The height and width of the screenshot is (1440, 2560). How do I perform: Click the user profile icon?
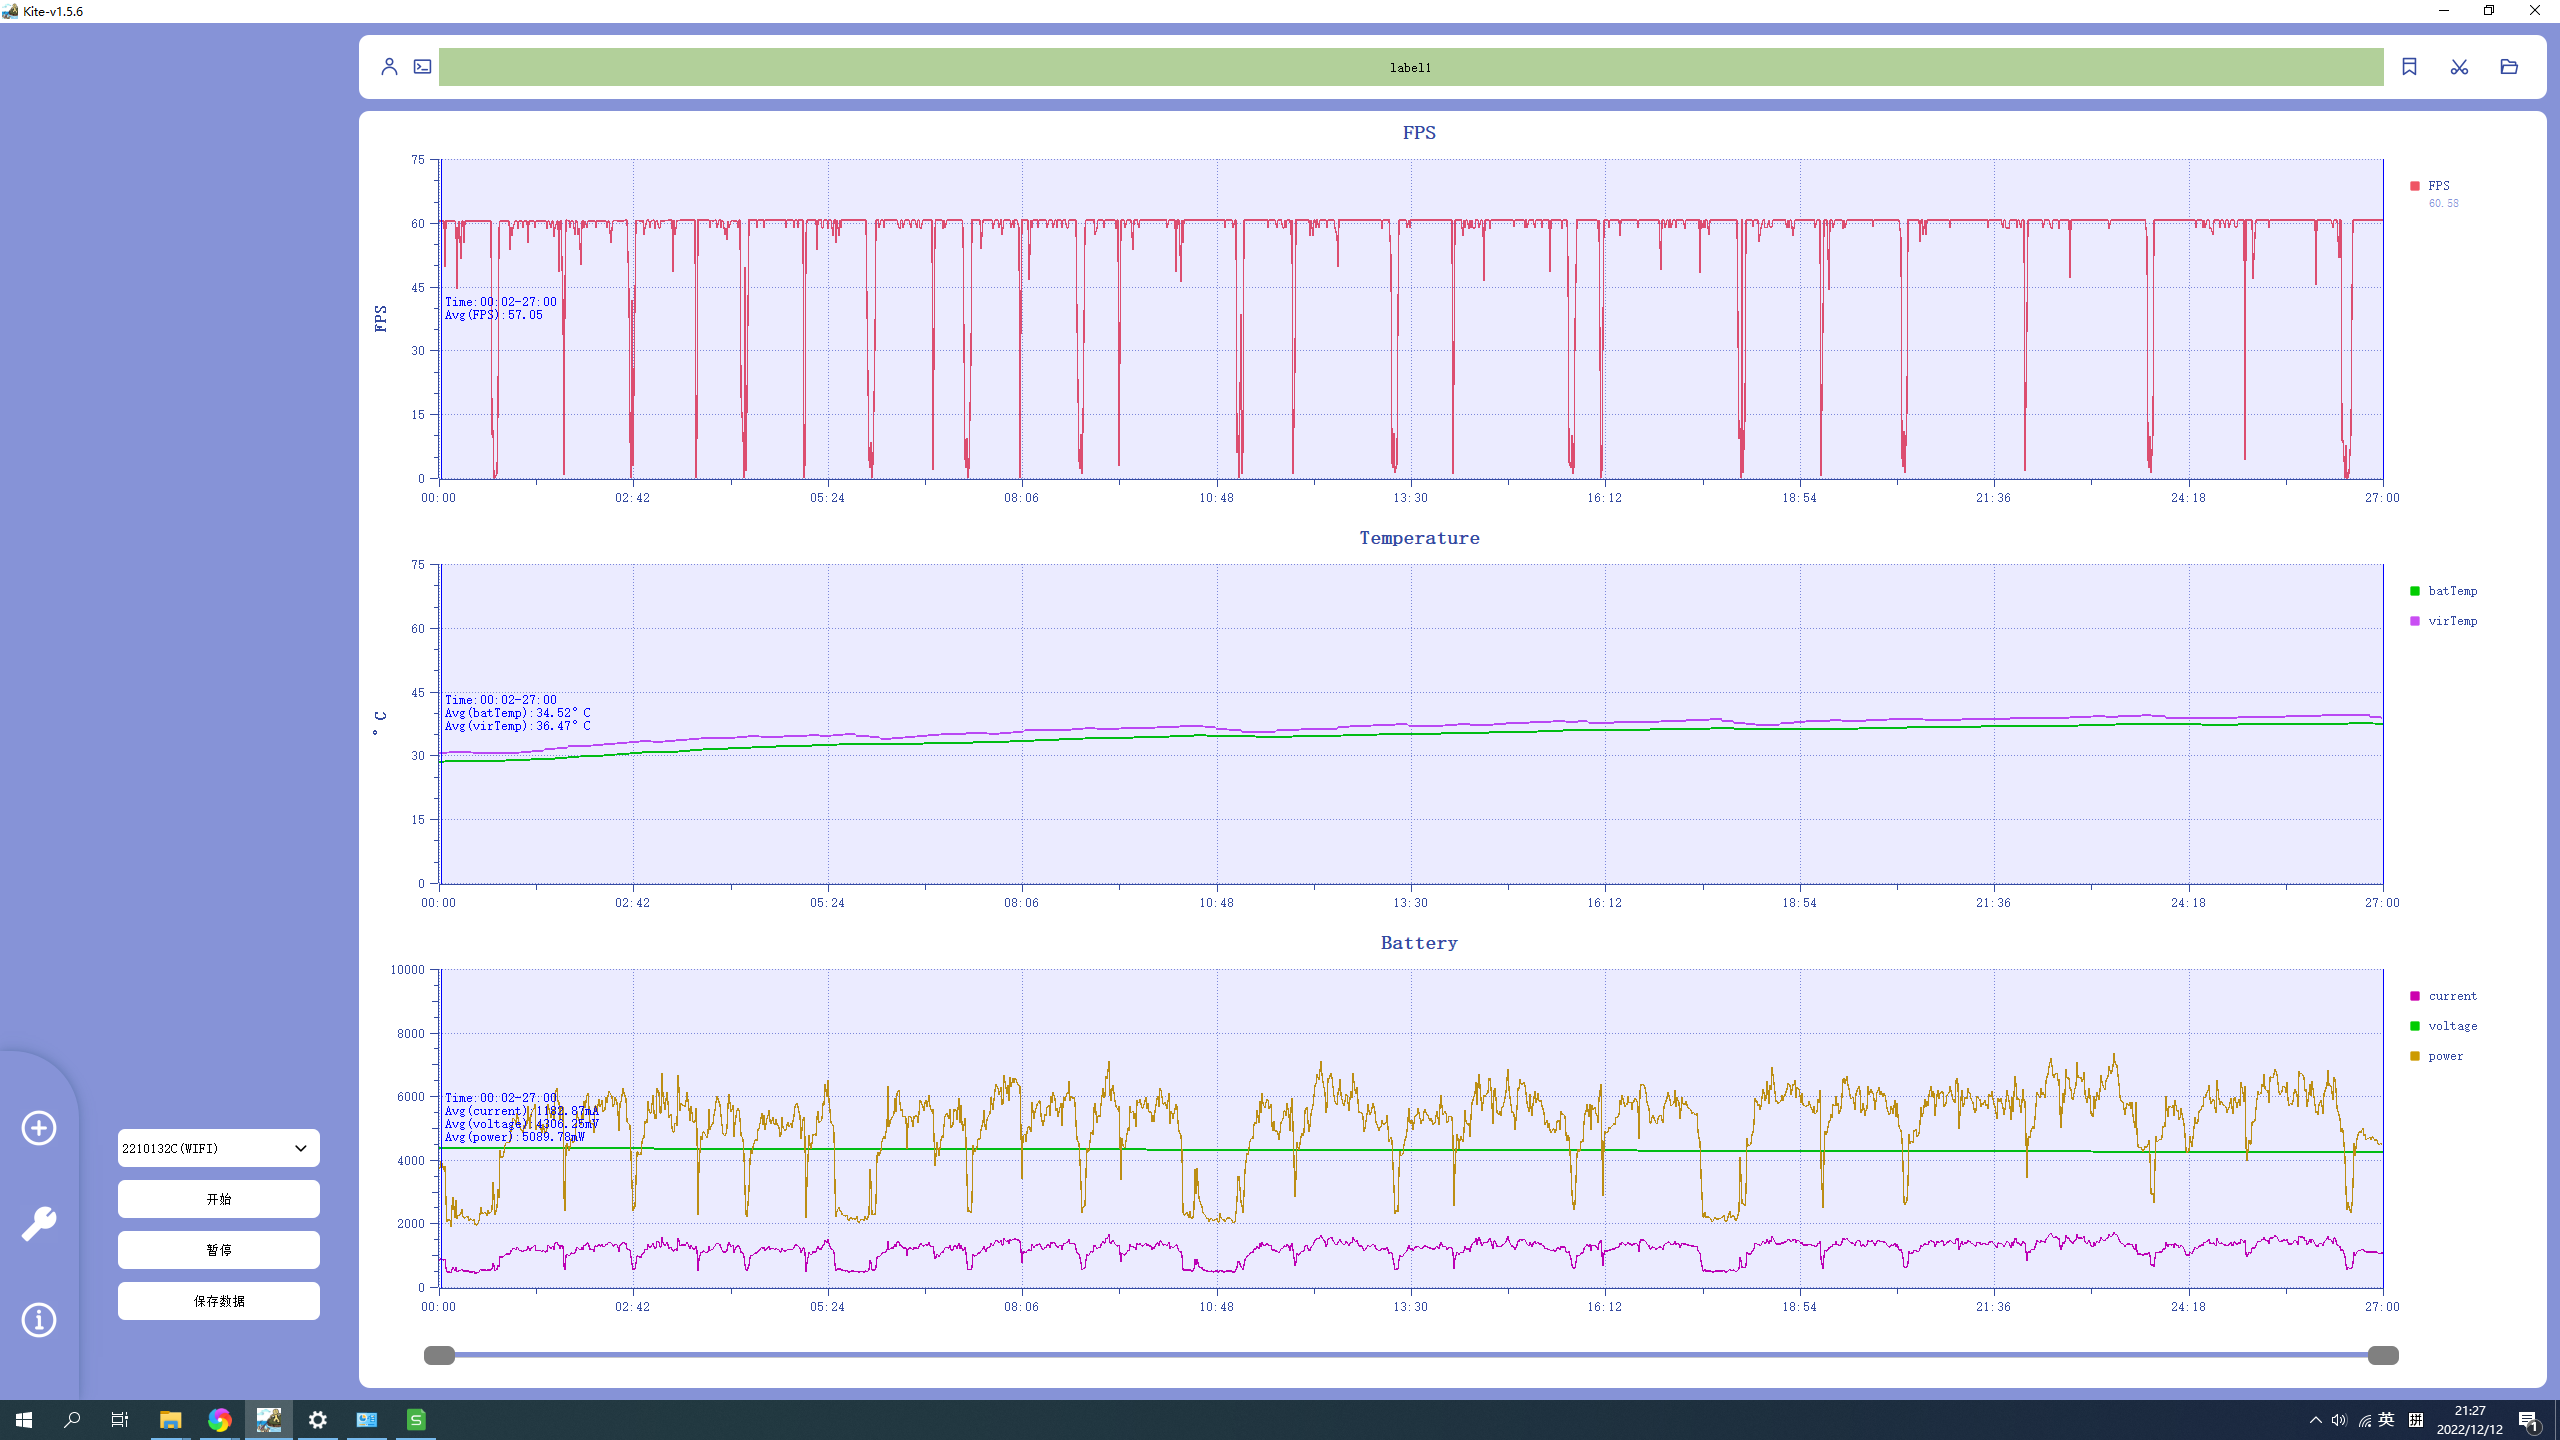pos(389,67)
